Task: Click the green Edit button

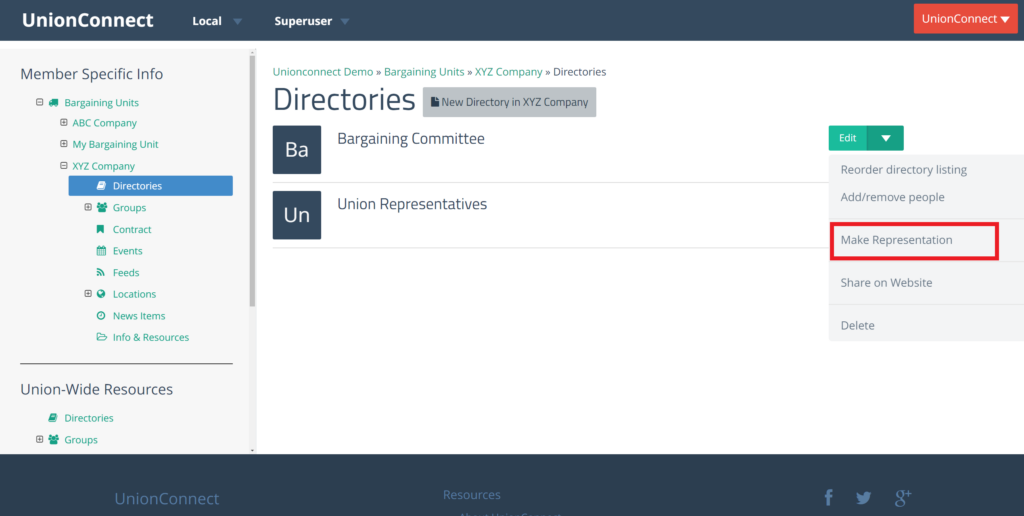Action: 848,138
